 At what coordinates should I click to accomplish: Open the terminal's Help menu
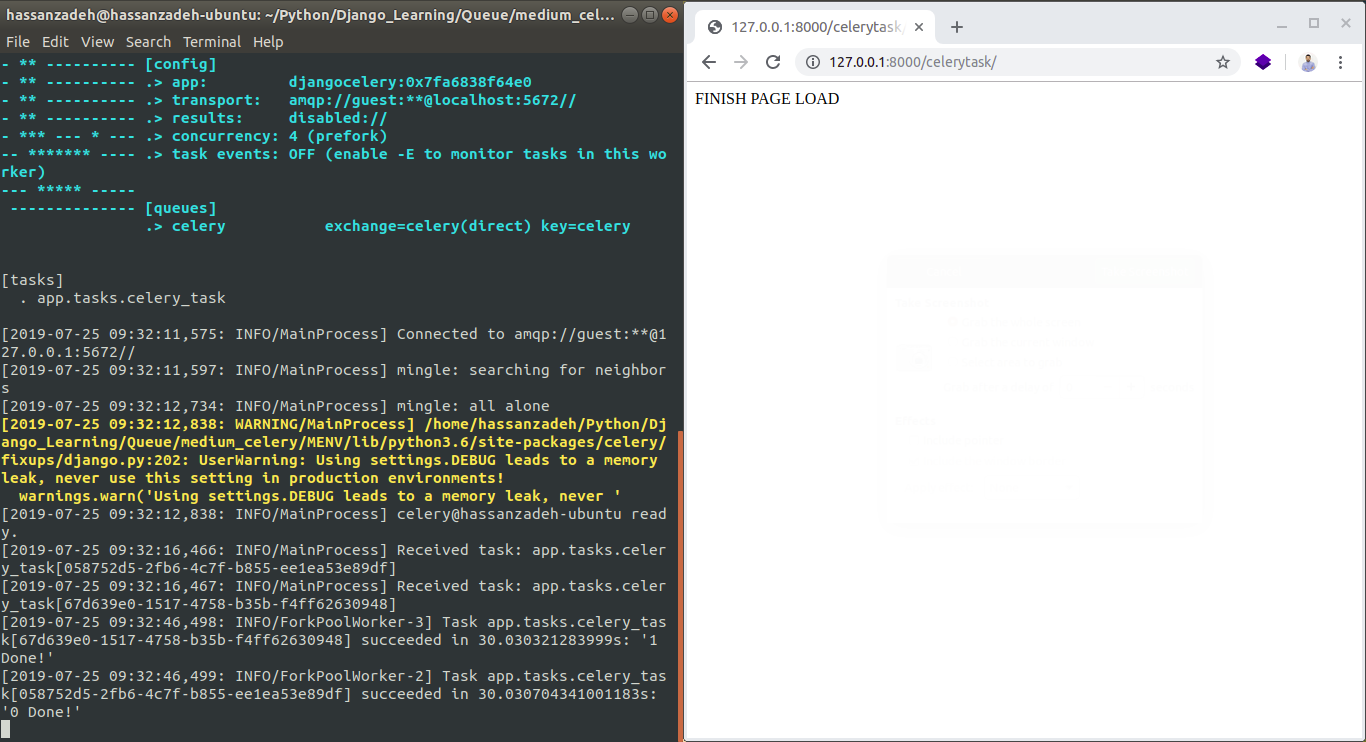tap(267, 41)
